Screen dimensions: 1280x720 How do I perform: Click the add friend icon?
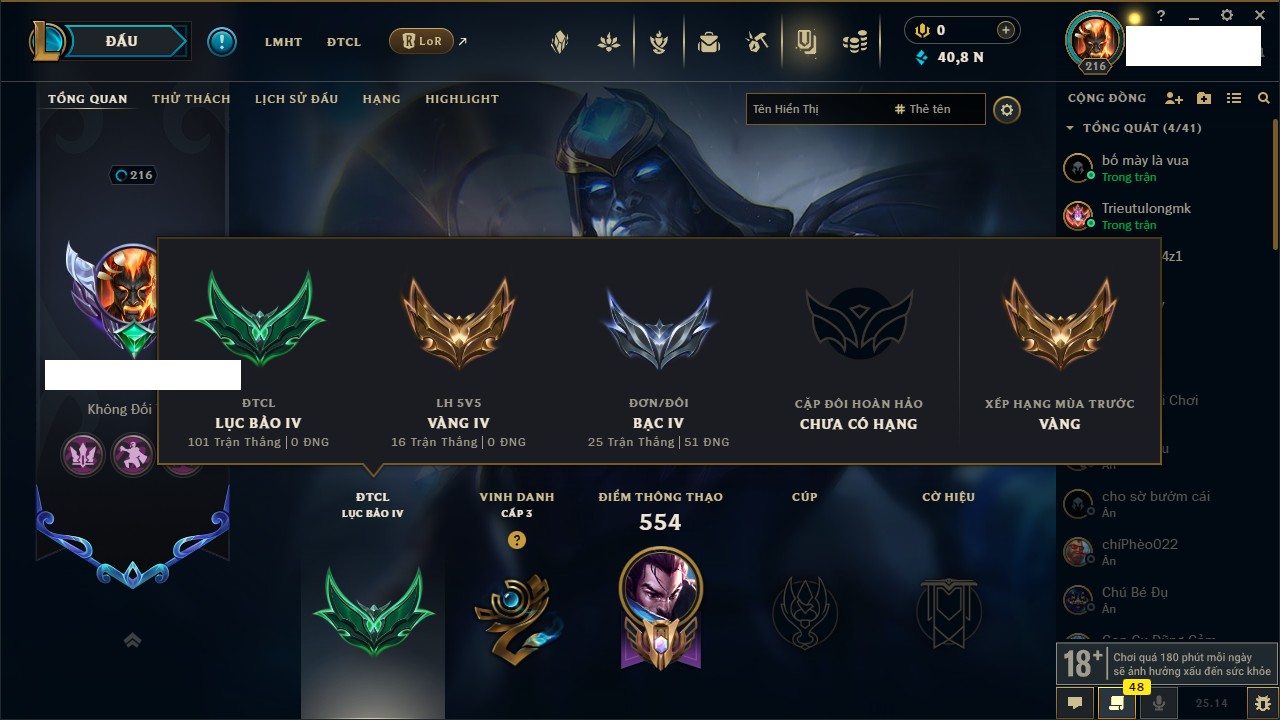(x=1174, y=98)
